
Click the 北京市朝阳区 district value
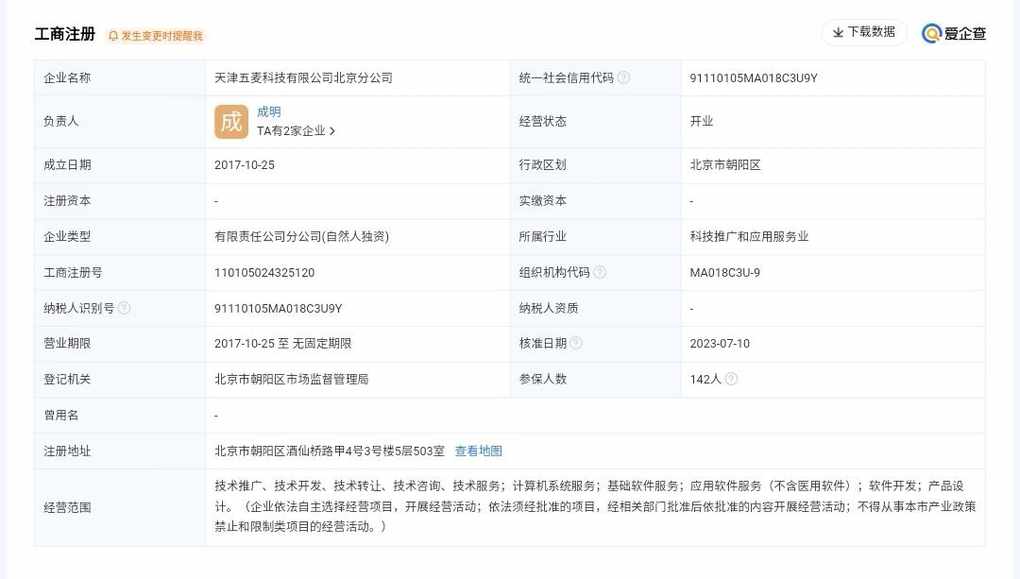[x=725, y=165]
